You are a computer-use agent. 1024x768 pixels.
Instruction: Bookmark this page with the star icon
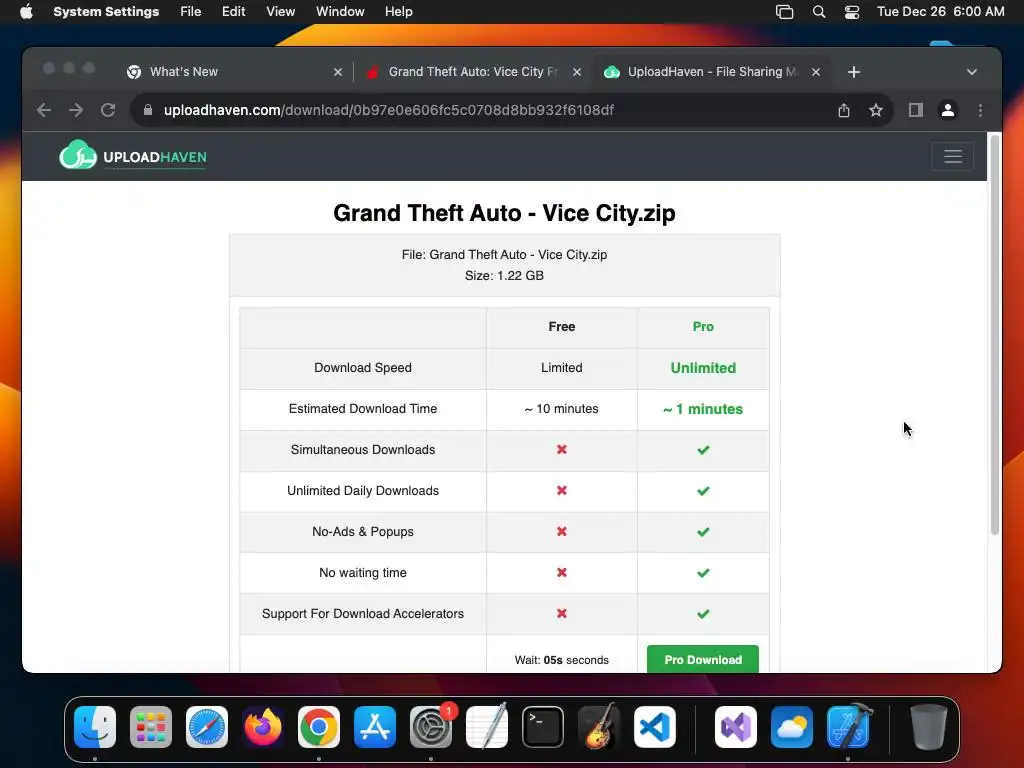point(876,110)
